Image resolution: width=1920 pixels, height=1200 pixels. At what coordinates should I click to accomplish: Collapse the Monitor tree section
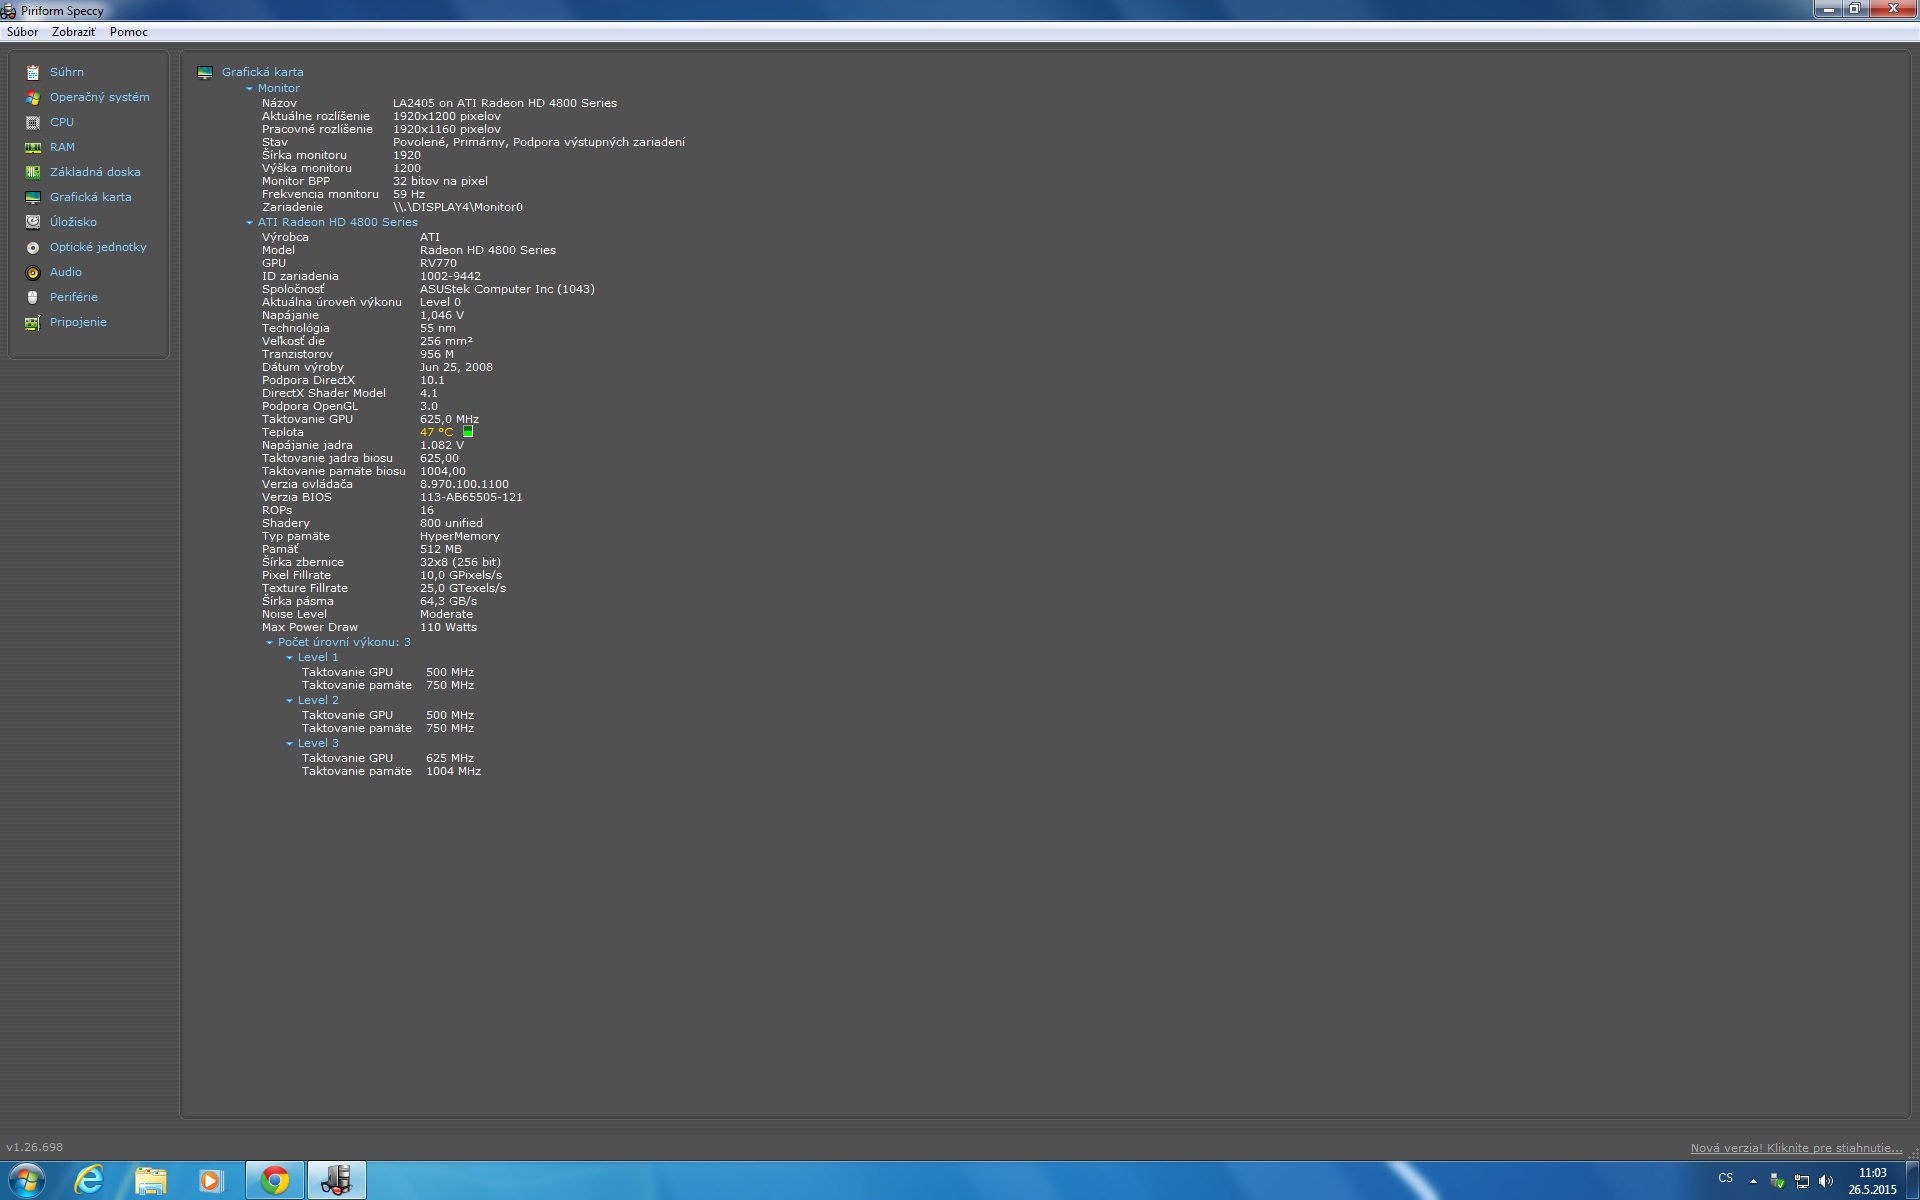coord(249,88)
